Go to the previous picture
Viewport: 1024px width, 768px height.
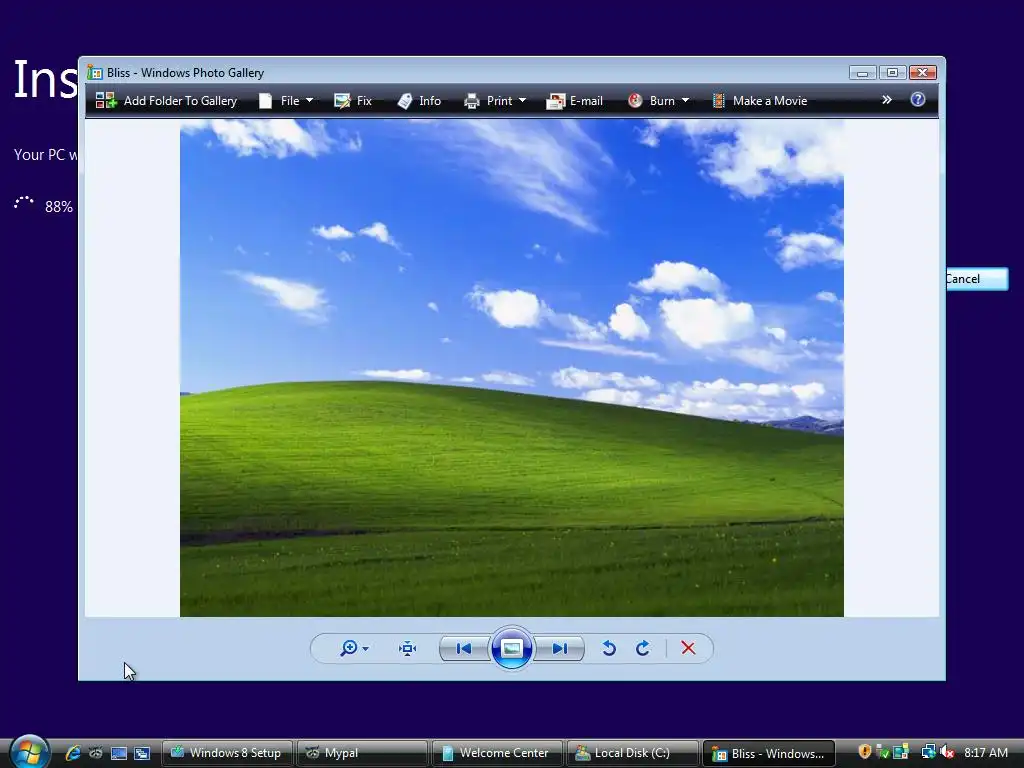point(464,648)
